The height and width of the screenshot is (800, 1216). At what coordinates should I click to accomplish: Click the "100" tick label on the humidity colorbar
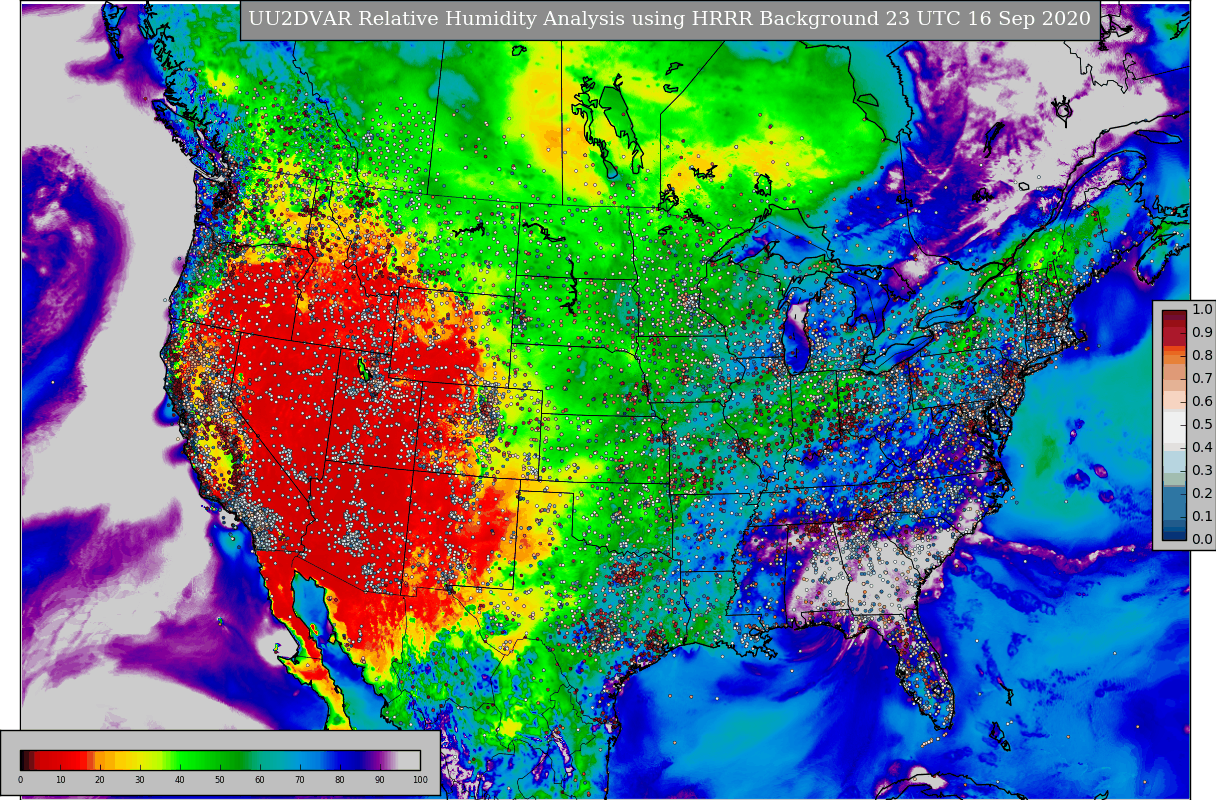click(x=420, y=780)
